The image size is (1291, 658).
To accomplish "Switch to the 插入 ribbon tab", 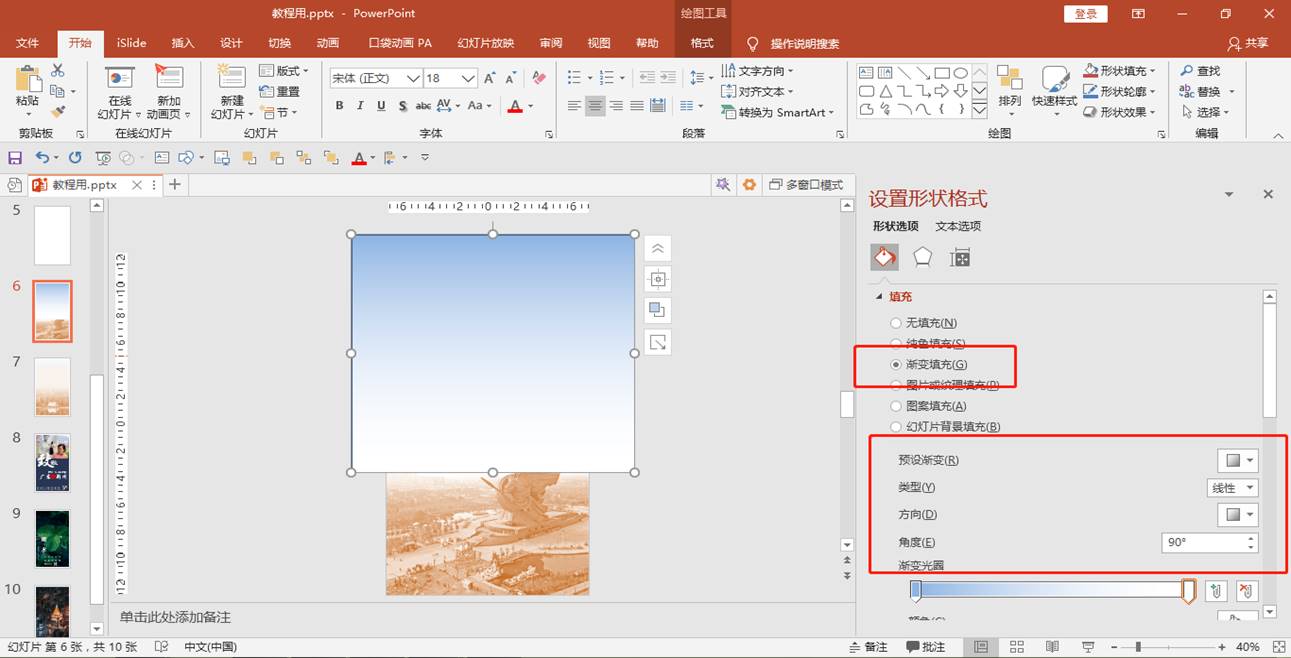I will pyautogui.click(x=183, y=43).
